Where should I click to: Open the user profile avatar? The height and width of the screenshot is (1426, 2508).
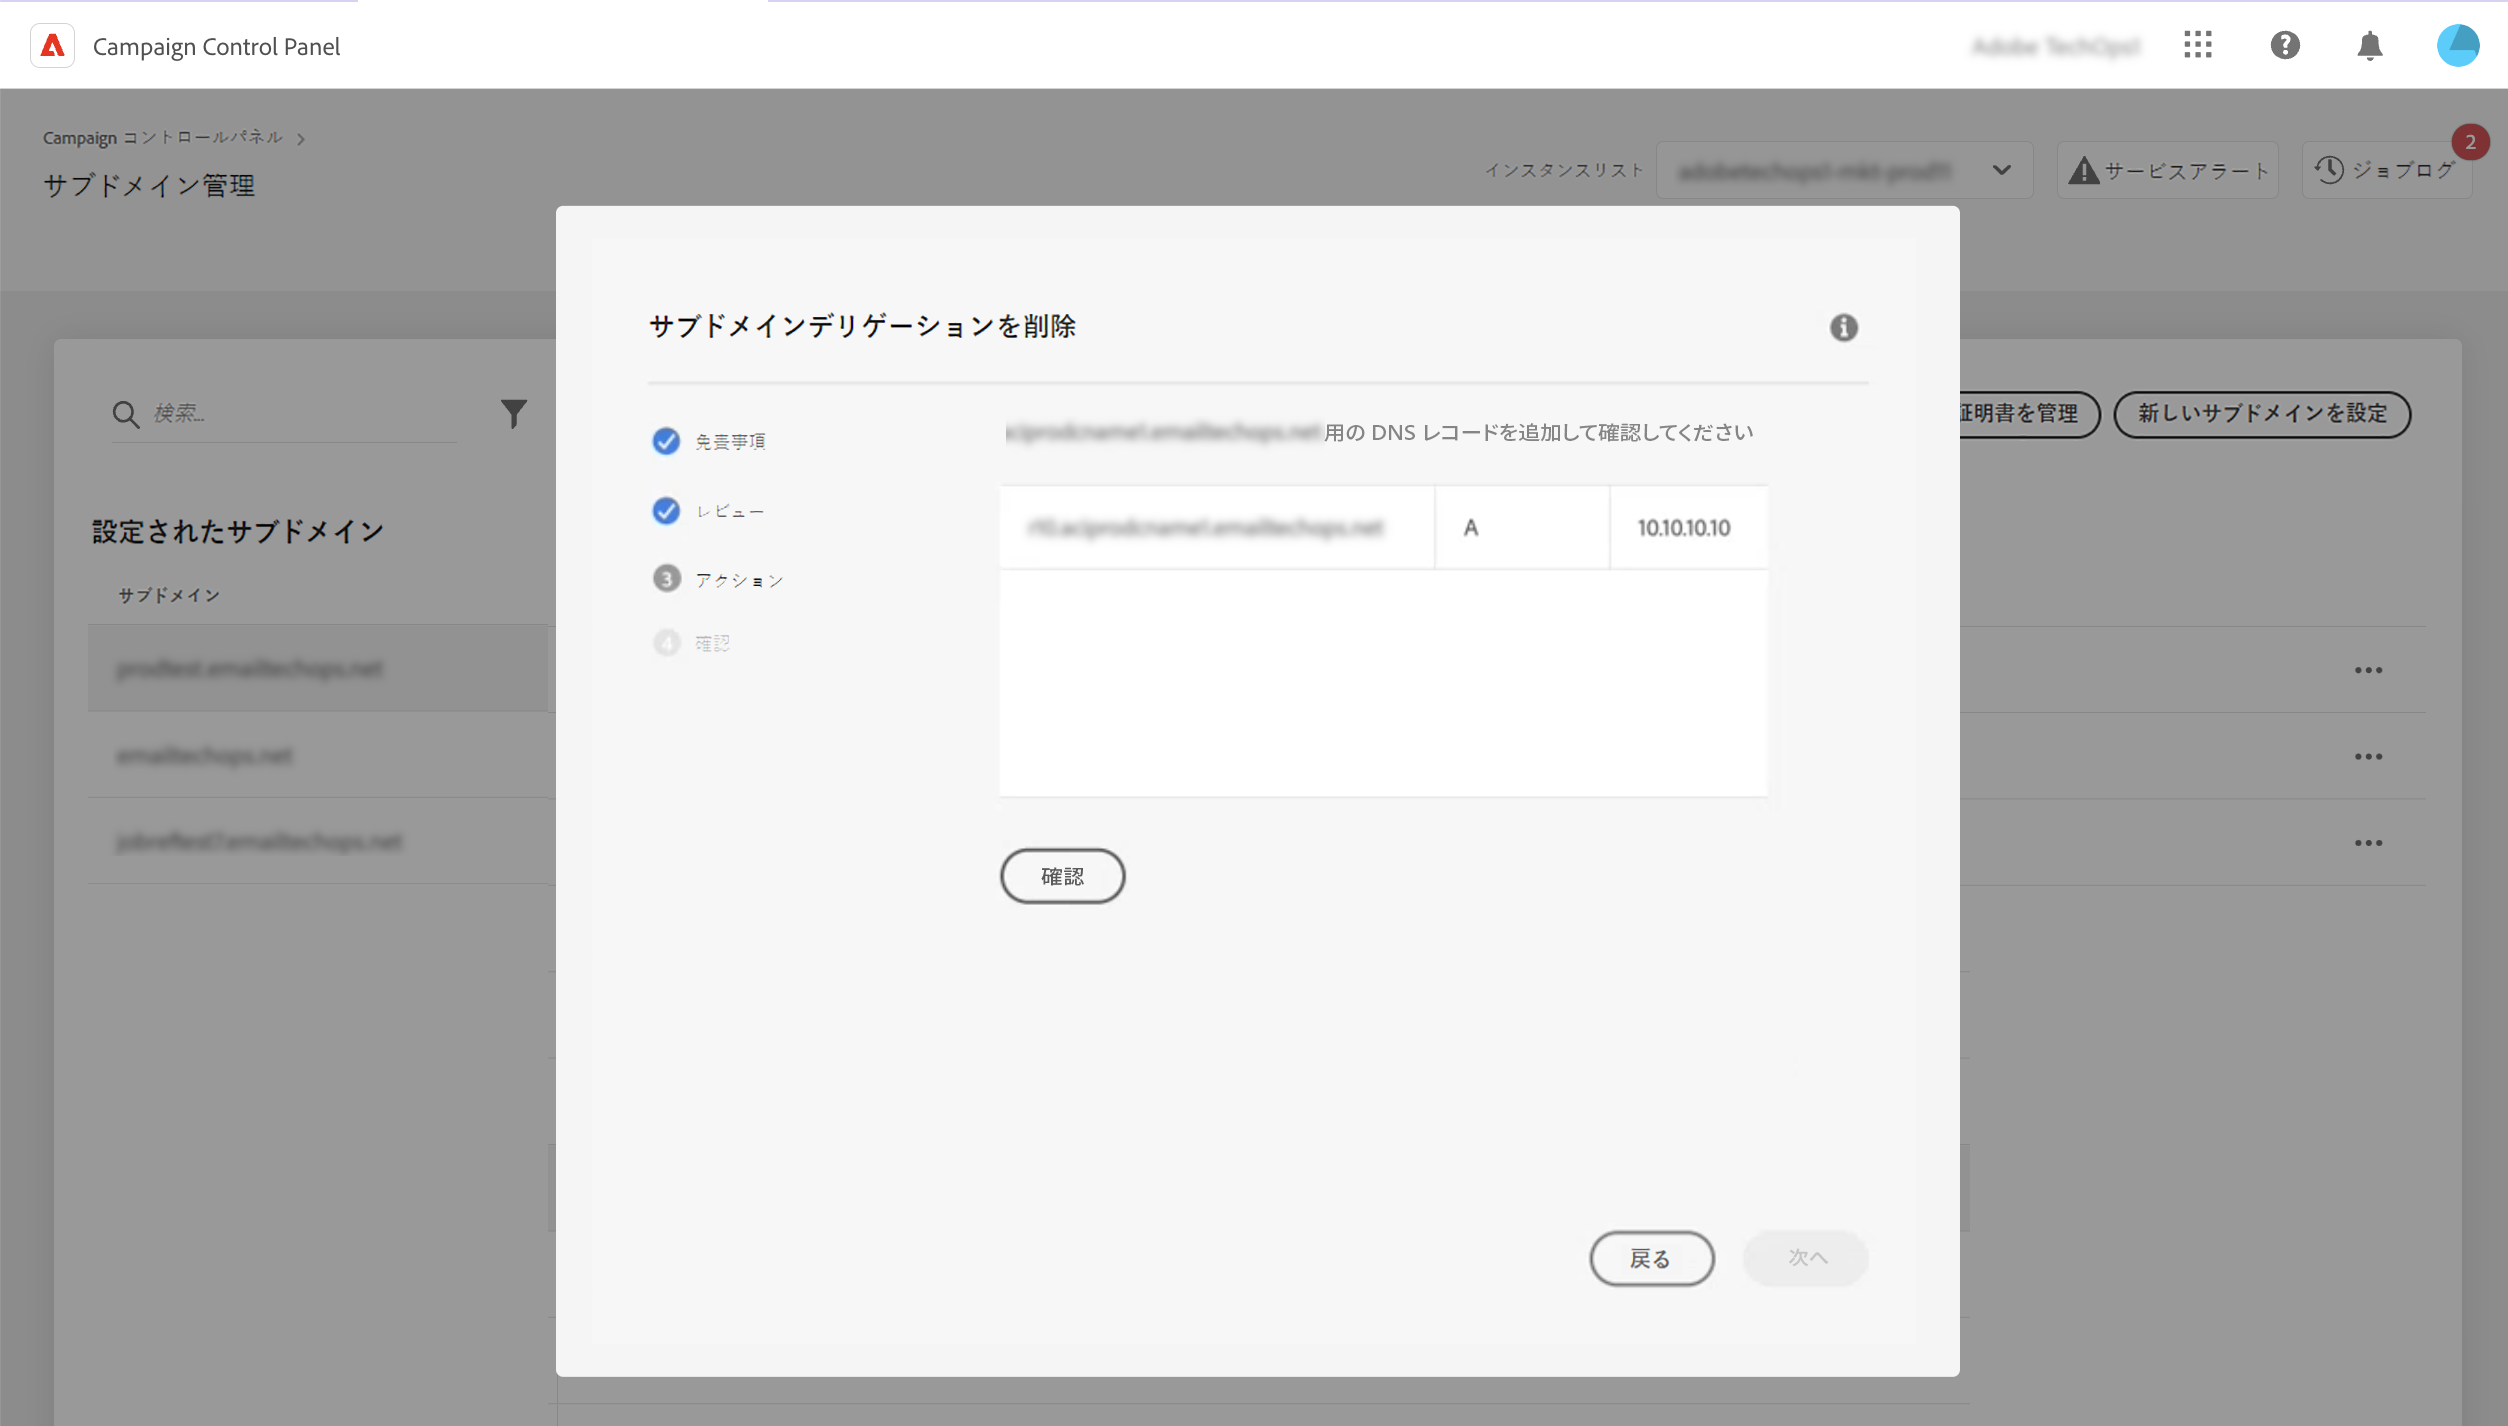pyautogui.click(x=2457, y=46)
